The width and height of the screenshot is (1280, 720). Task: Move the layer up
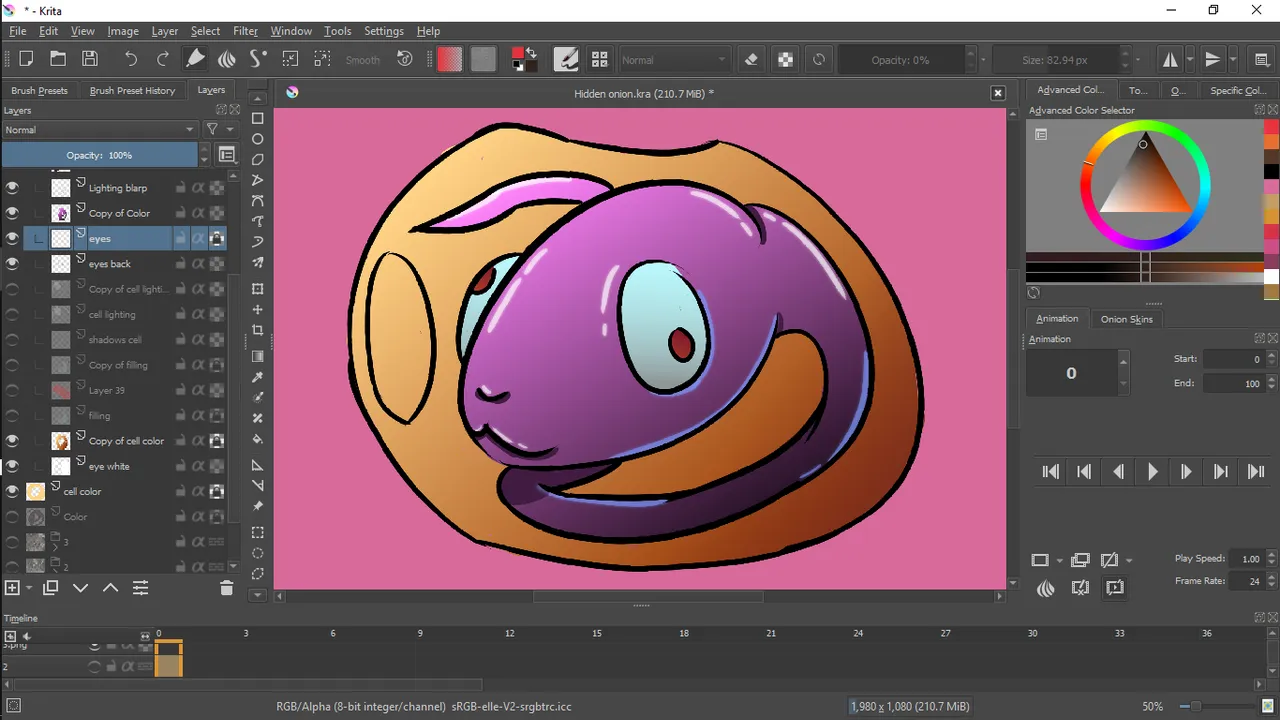(x=110, y=588)
